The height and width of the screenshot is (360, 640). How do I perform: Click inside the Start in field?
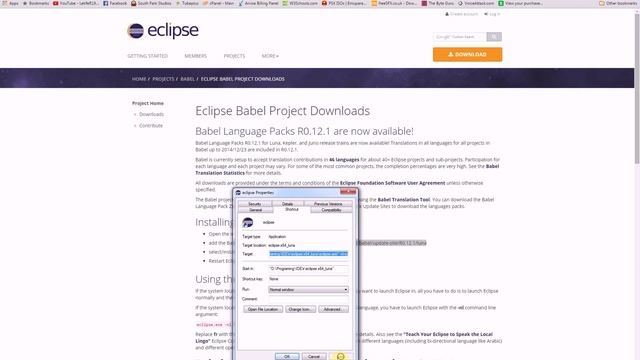(309, 269)
